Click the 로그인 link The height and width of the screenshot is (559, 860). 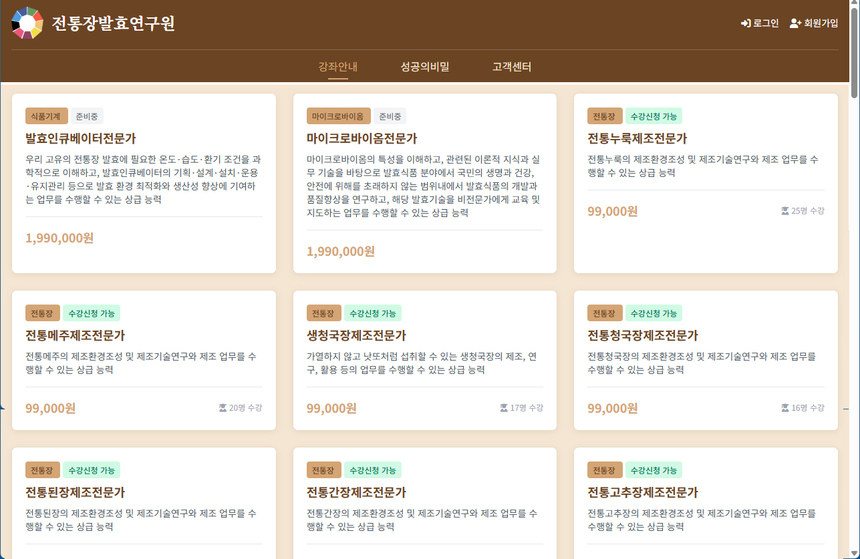pos(760,23)
